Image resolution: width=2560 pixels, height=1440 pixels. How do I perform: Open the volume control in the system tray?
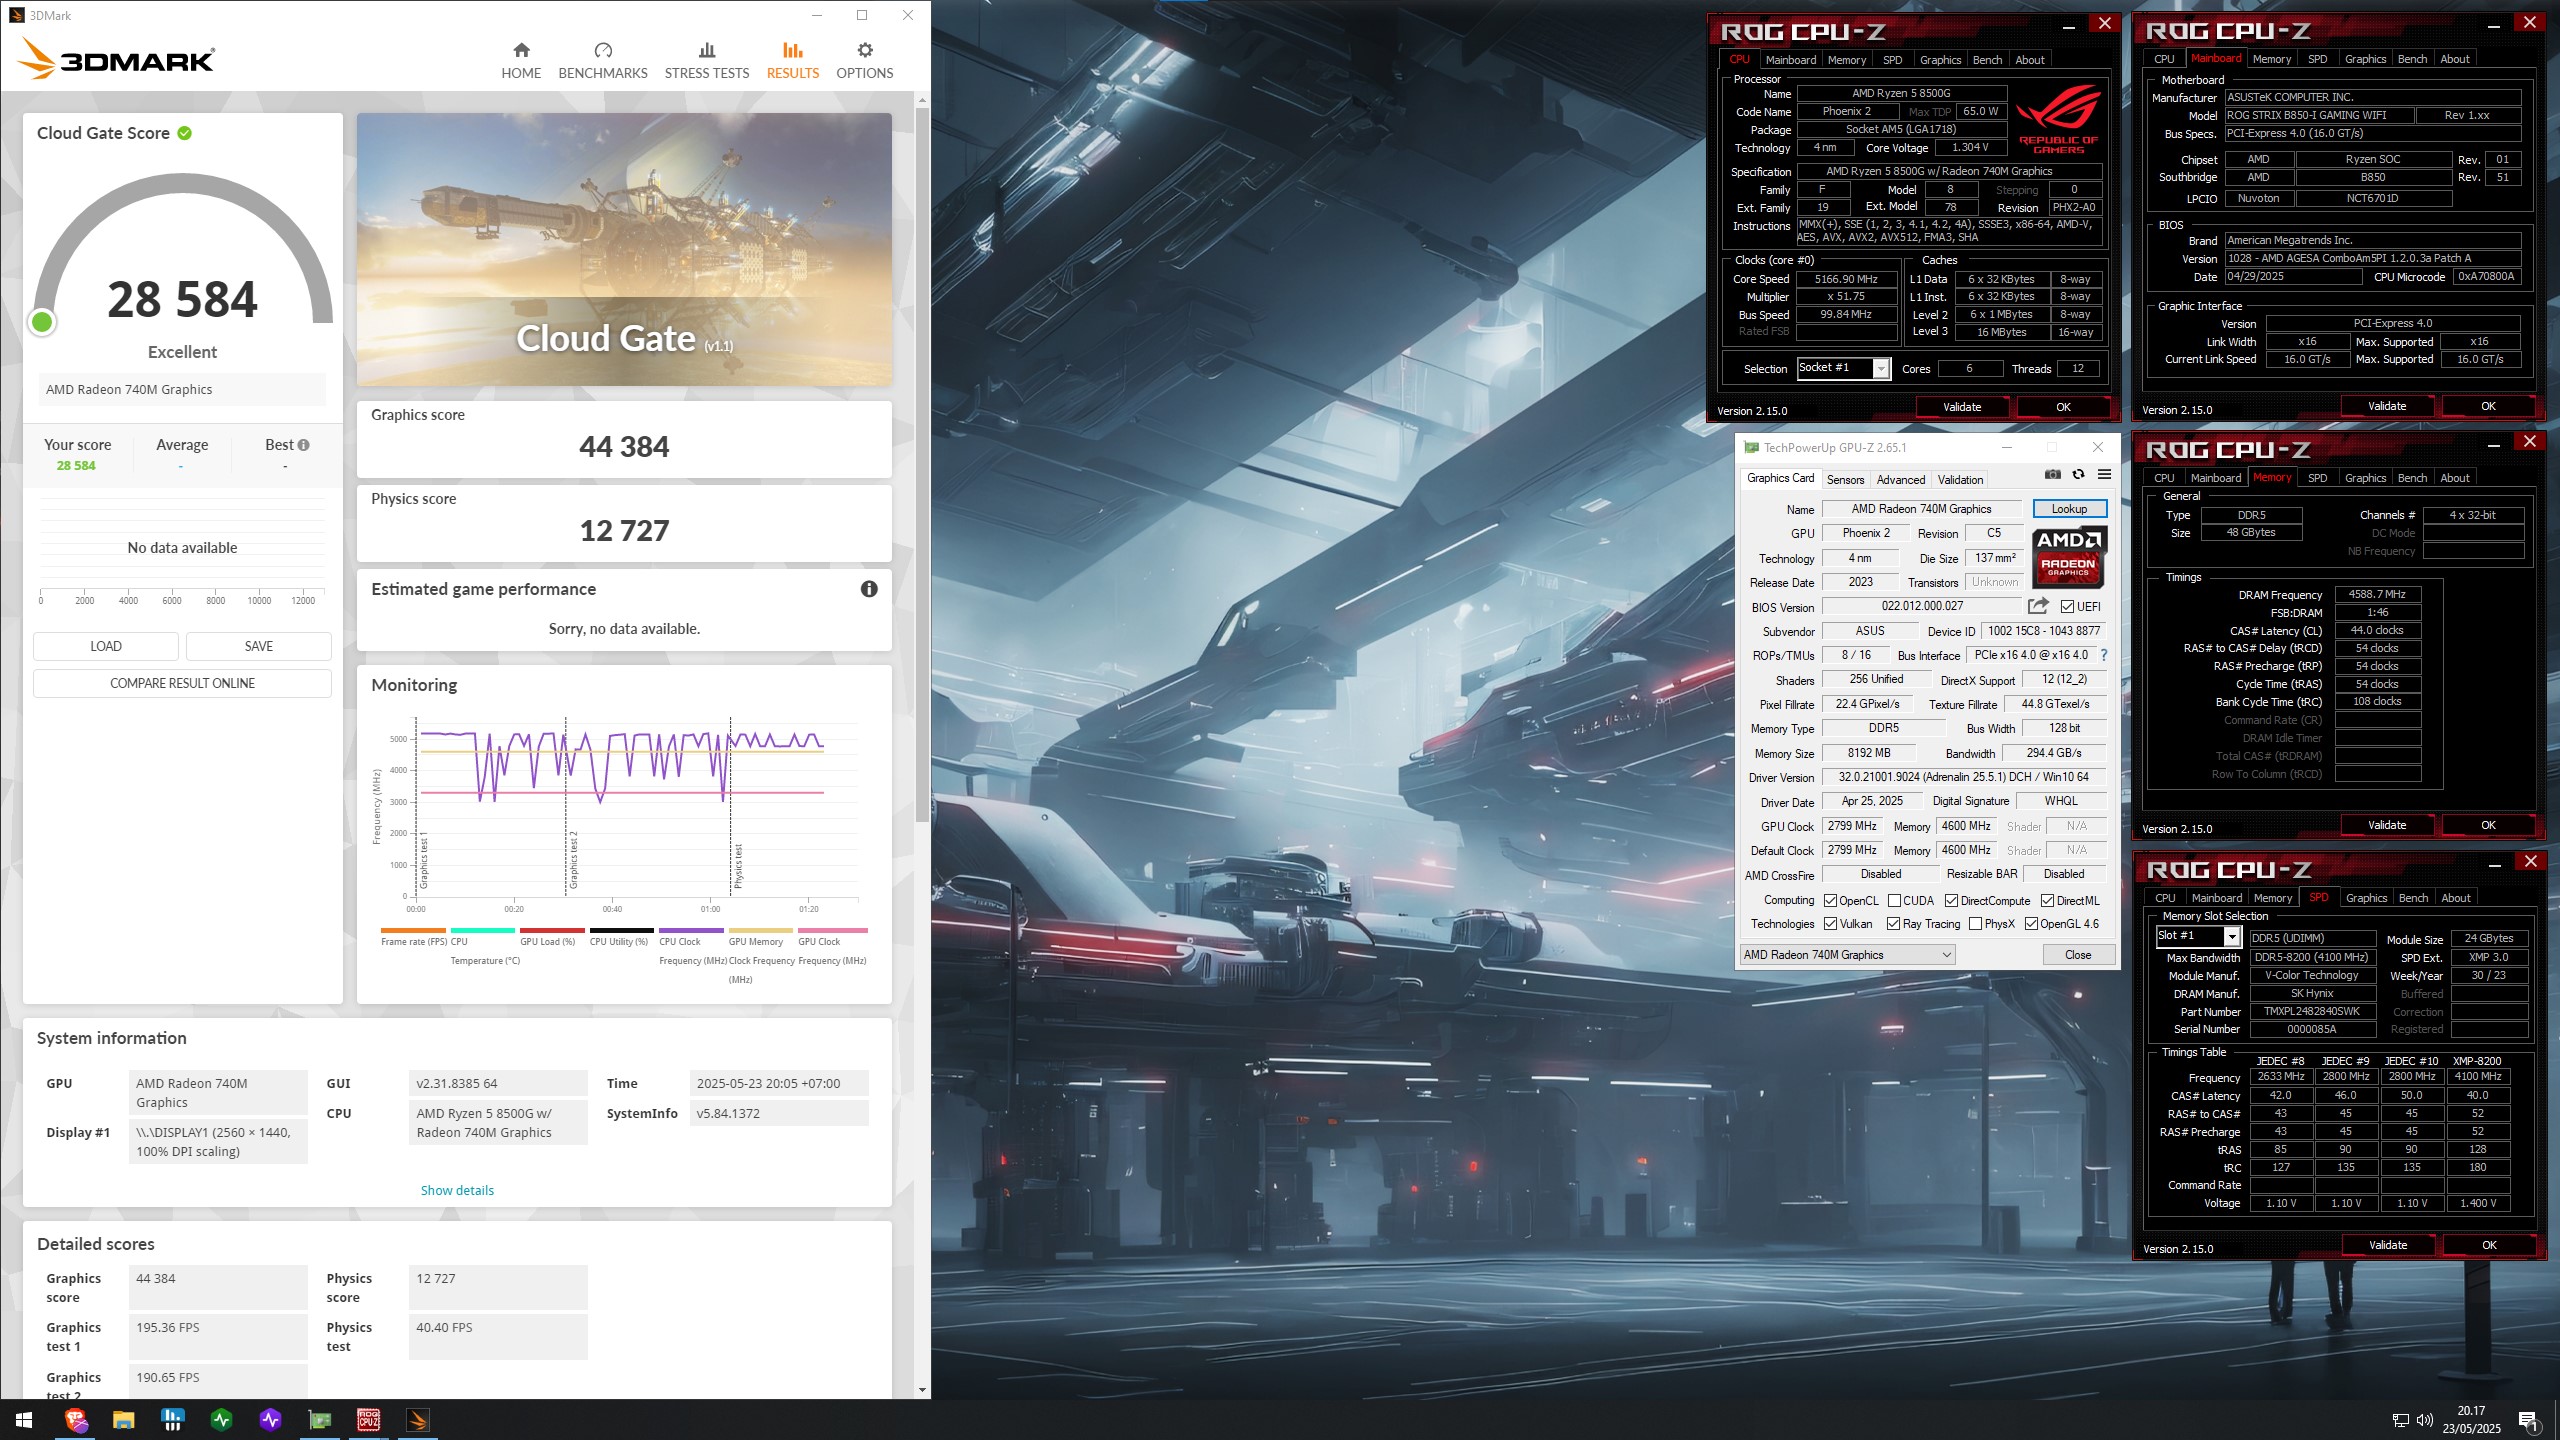coord(2425,1420)
